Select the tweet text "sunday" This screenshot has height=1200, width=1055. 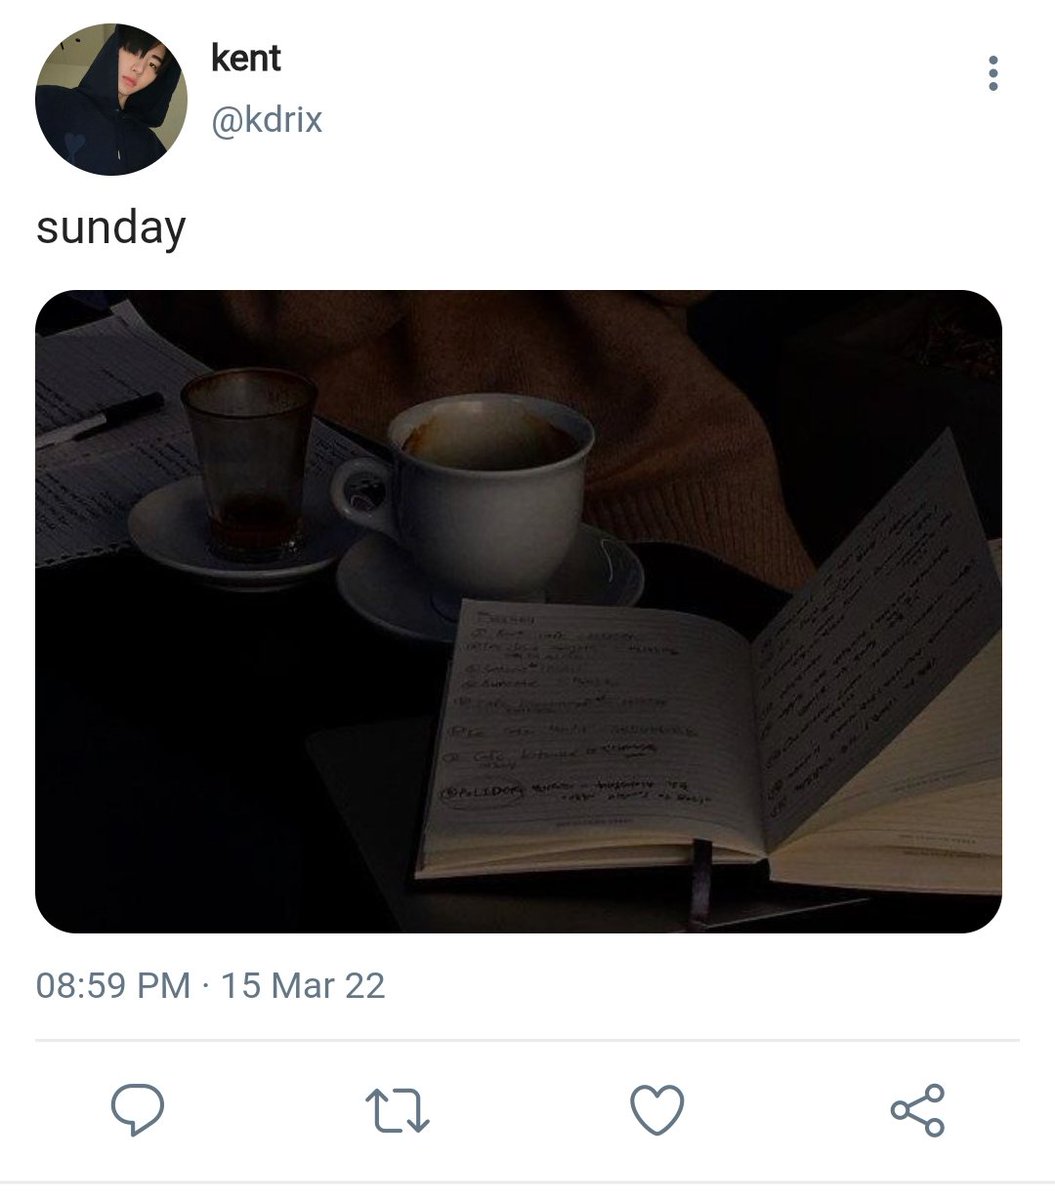pos(110,228)
